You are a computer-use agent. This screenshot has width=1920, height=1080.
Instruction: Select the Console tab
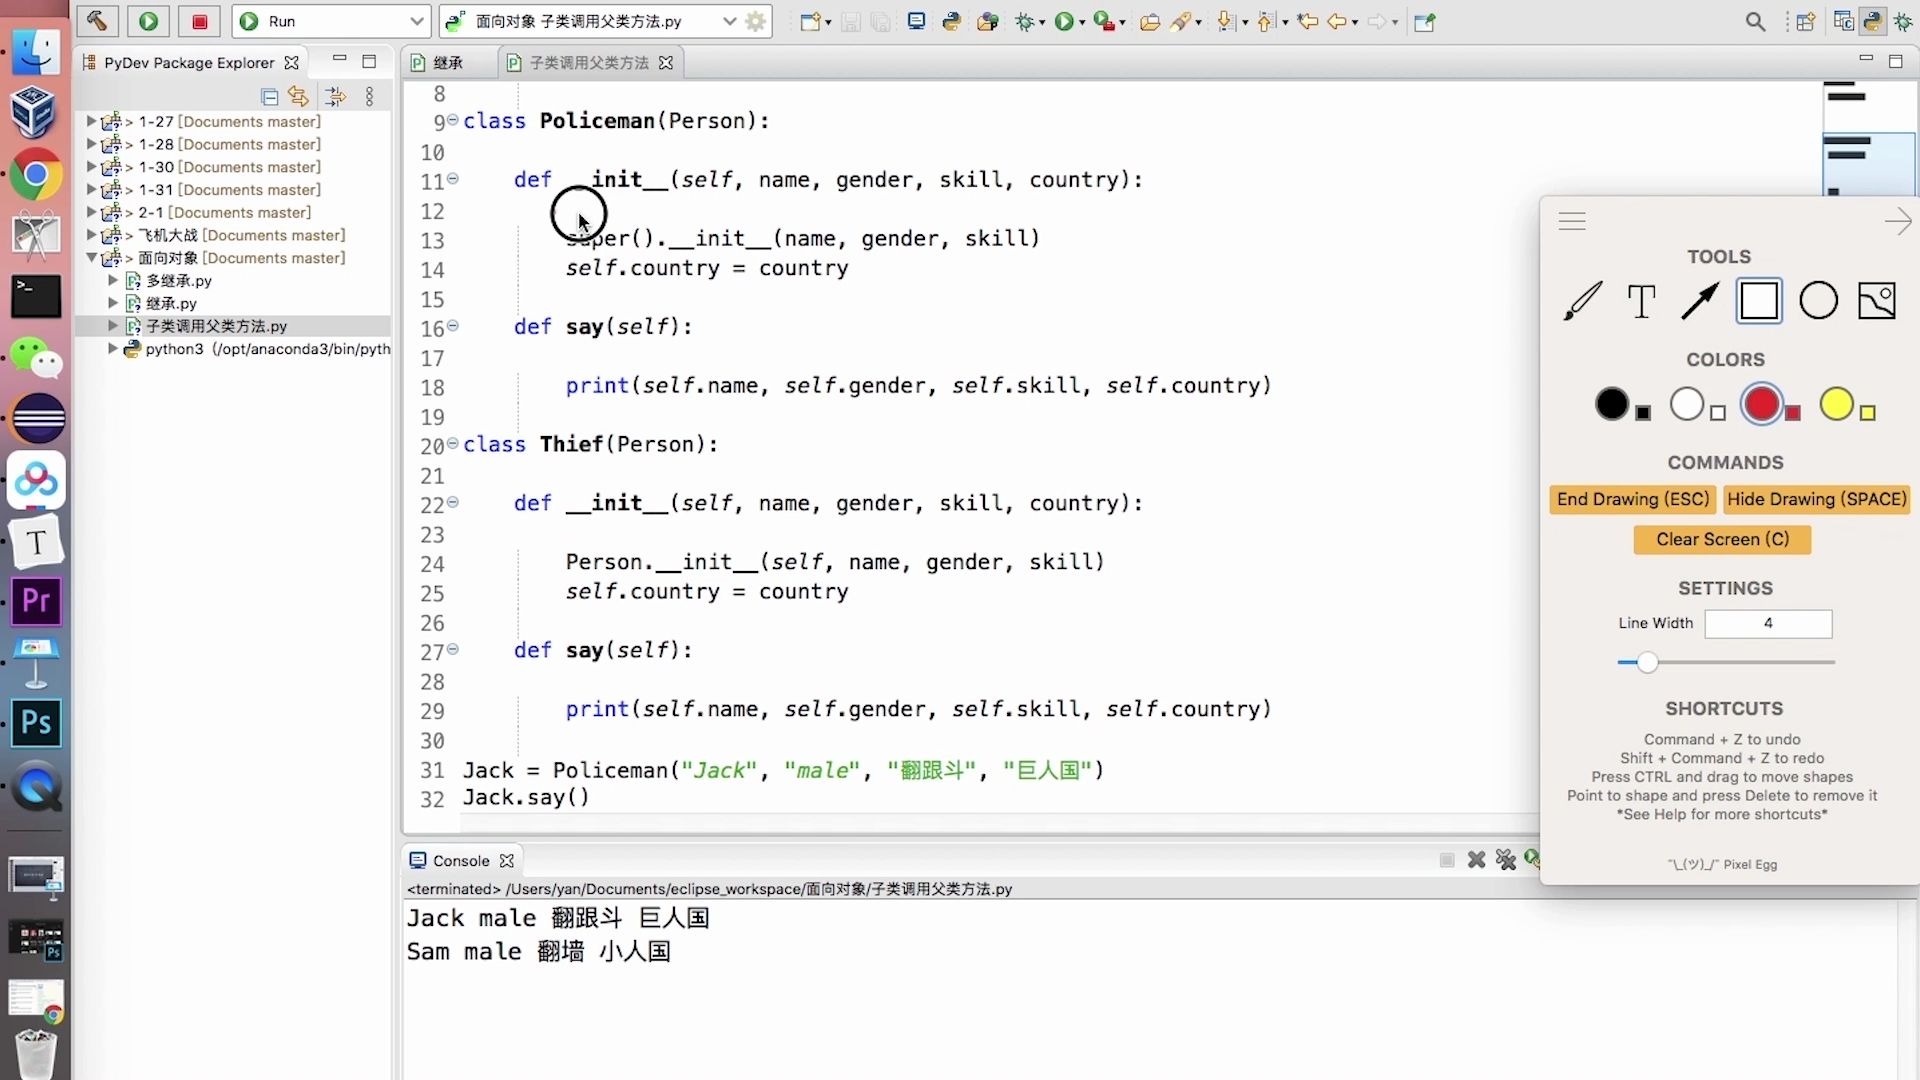pyautogui.click(x=462, y=860)
